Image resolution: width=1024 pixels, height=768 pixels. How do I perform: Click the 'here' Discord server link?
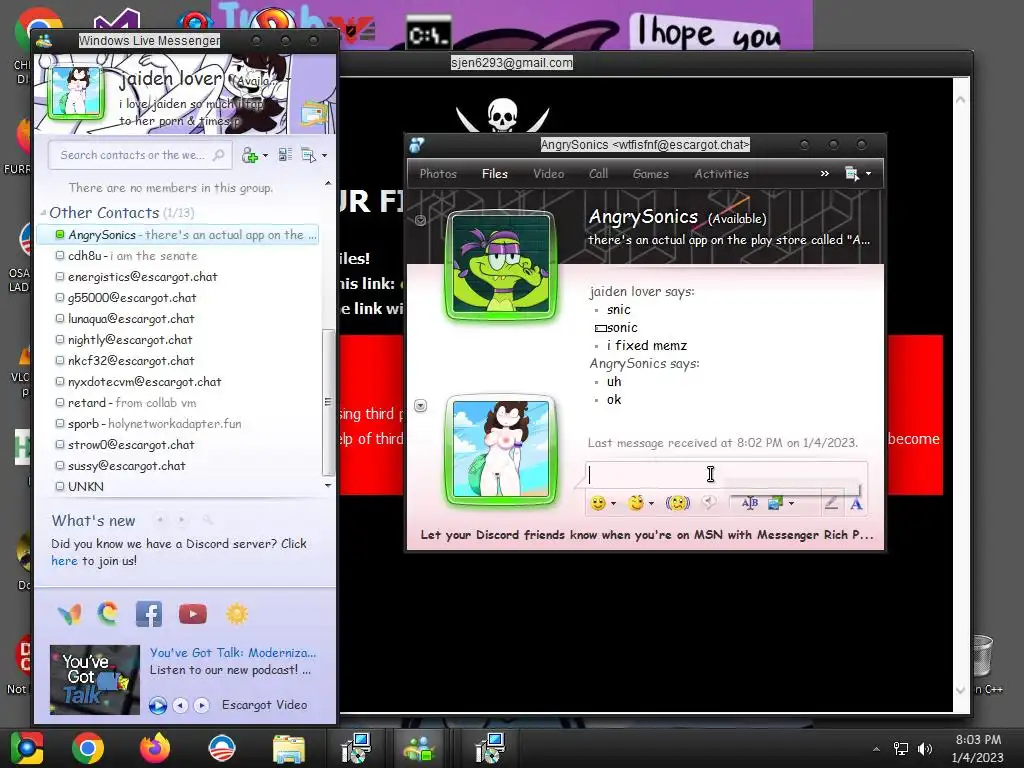coord(64,560)
